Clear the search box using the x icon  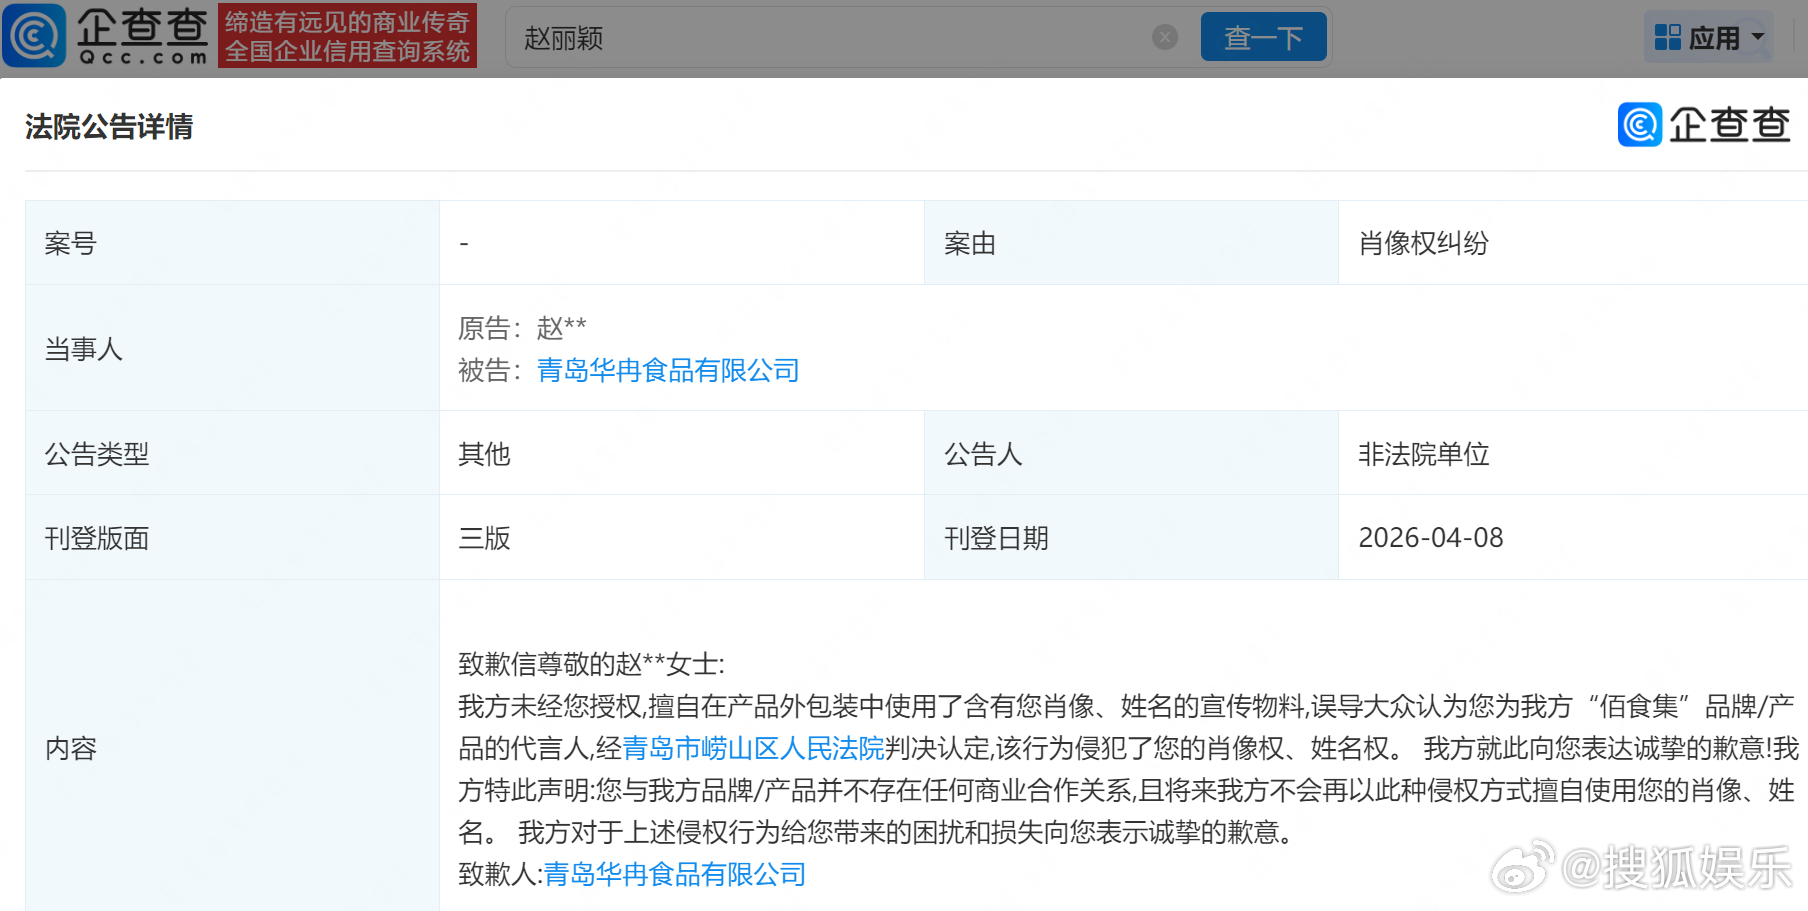pyautogui.click(x=1164, y=36)
